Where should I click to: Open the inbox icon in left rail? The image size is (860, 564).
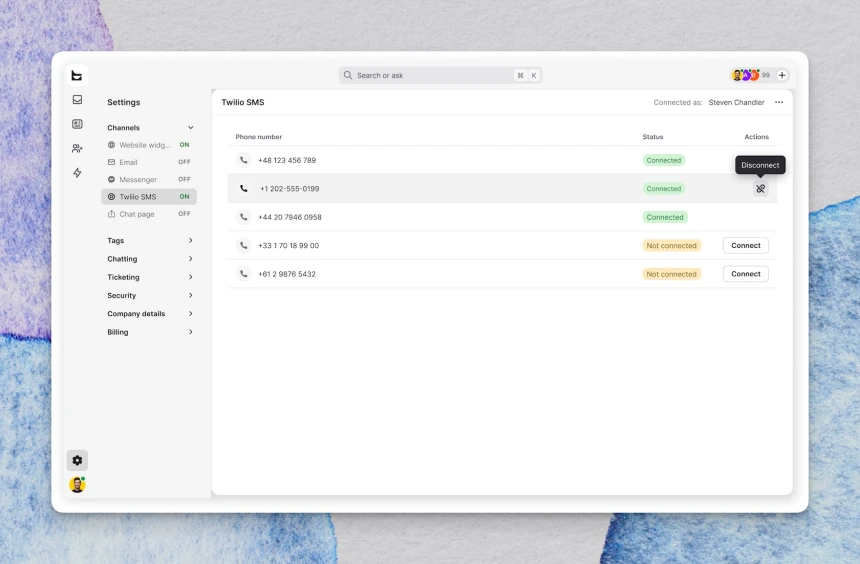tap(77, 99)
